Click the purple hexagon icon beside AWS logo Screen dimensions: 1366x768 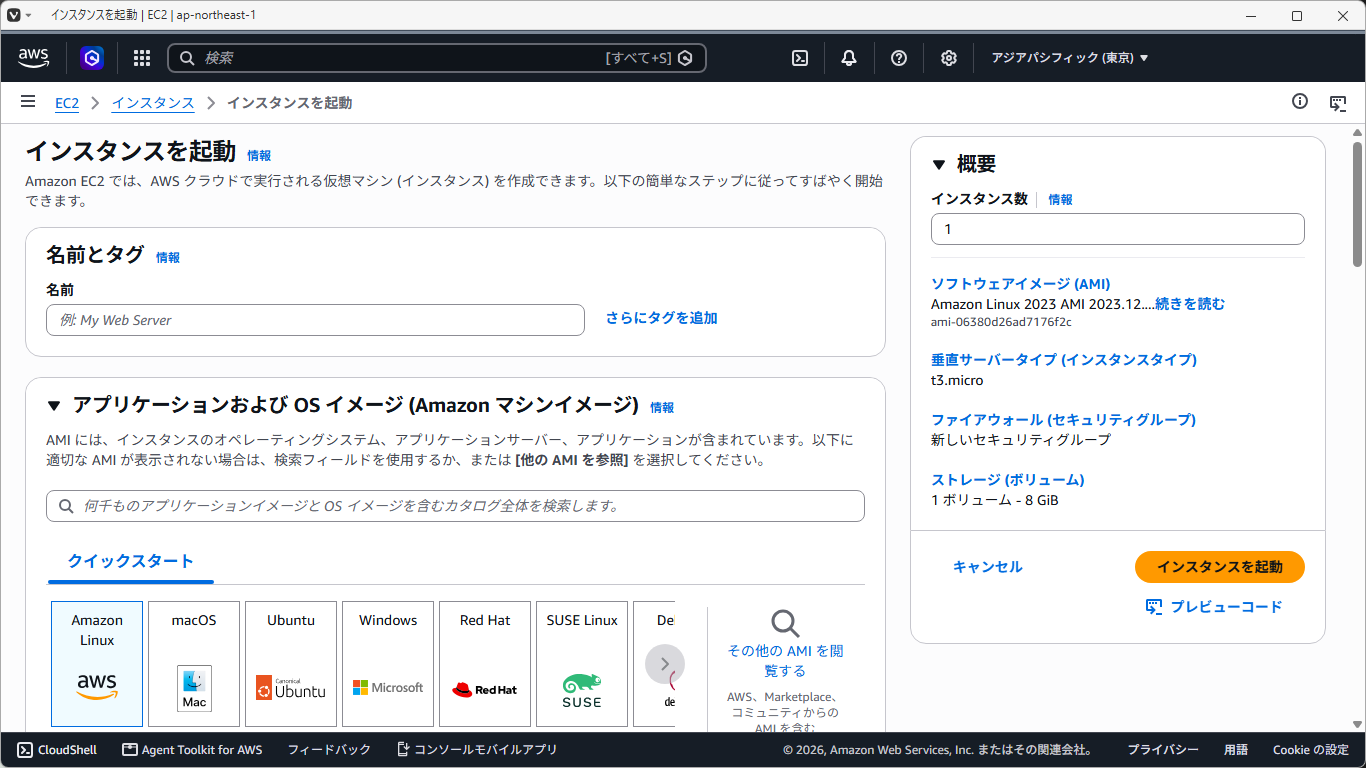point(93,58)
